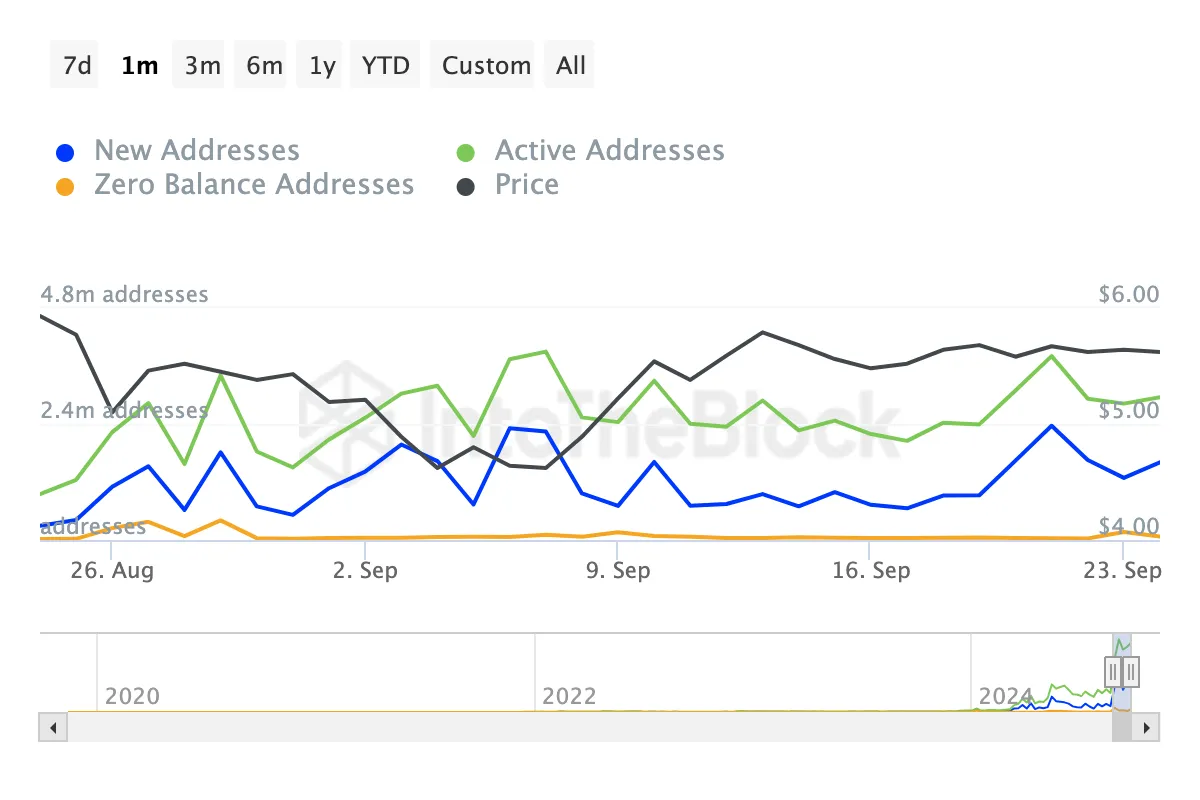Switch to the 3m time range
The width and height of the screenshot is (1200, 800).
[x=202, y=66]
